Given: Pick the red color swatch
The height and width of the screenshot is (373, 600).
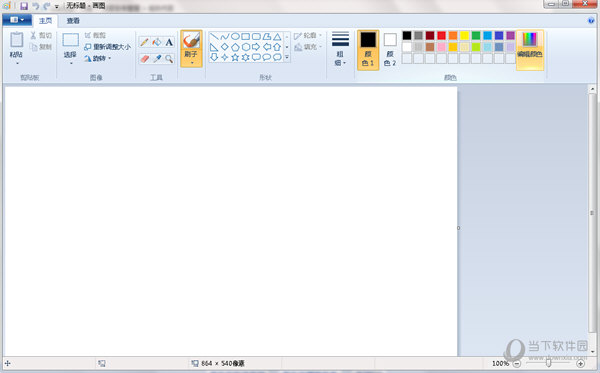Looking at the screenshot, I should click(442, 36).
